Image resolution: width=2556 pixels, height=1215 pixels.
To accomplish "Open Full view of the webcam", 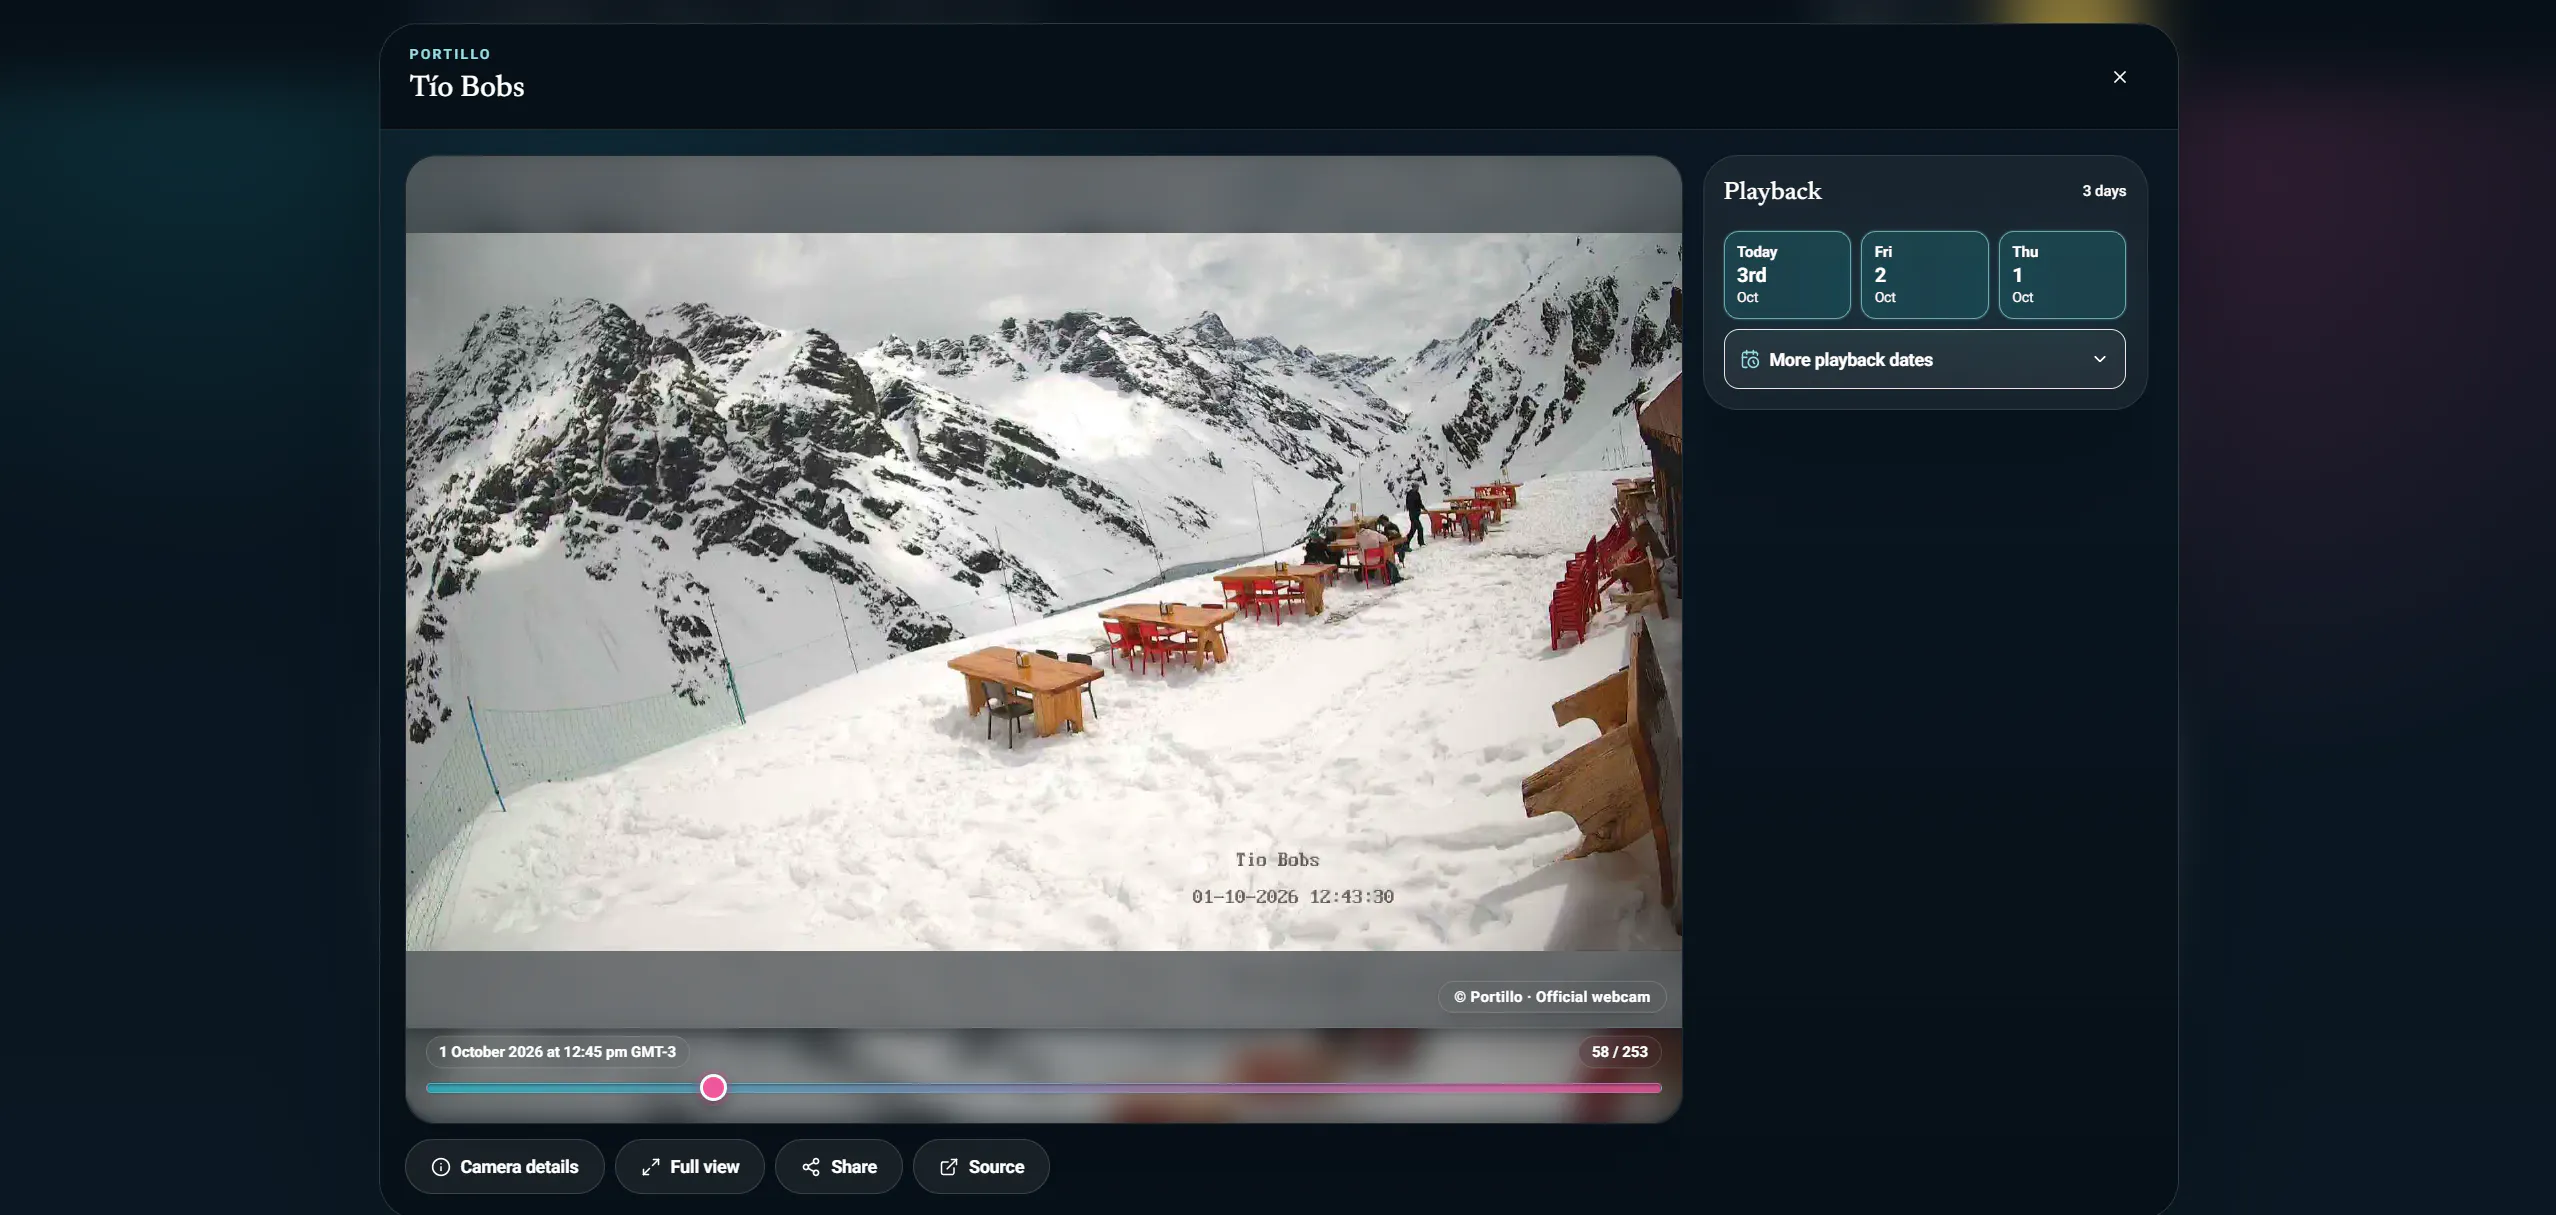I will pos(689,1167).
